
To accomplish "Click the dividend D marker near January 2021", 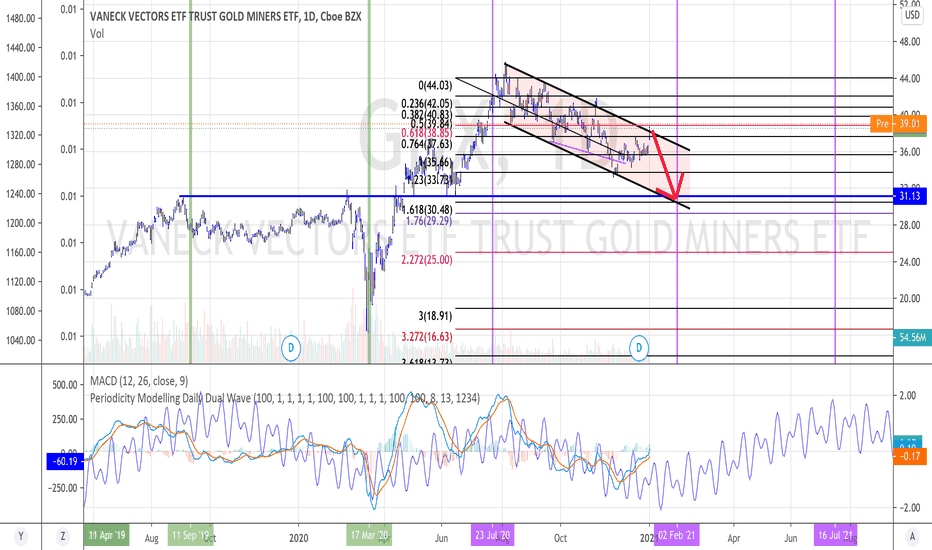I will click(639, 347).
